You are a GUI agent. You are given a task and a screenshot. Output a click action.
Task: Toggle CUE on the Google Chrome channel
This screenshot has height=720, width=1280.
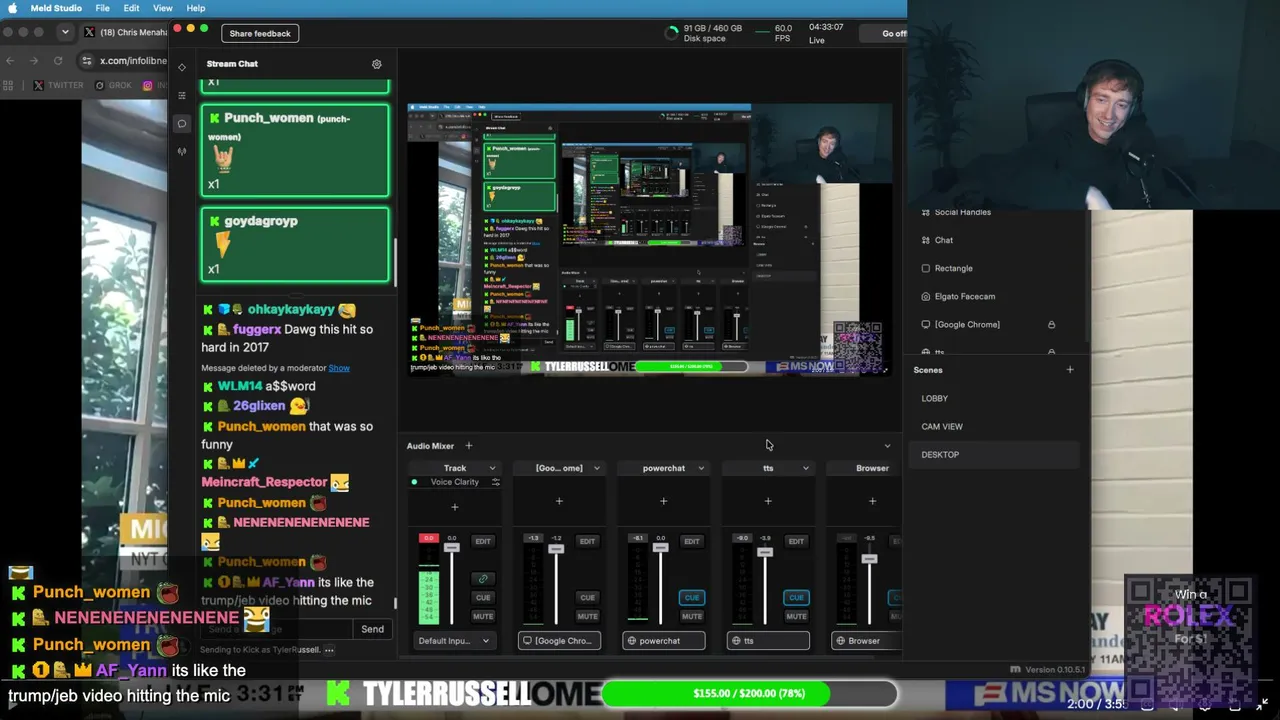[x=587, y=598]
